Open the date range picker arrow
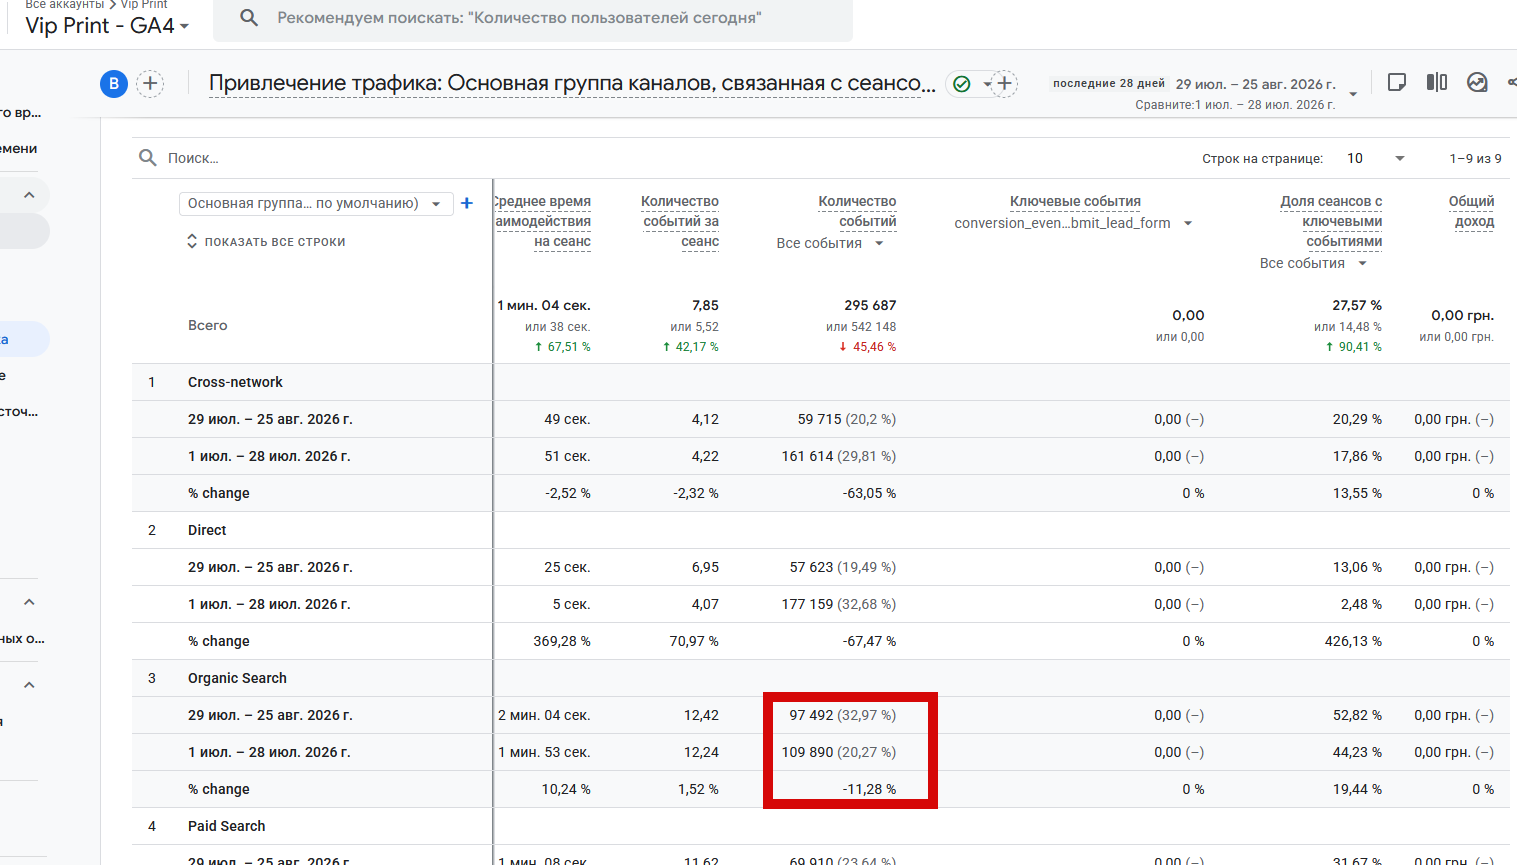Image resolution: width=1517 pixels, height=865 pixels. [x=1353, y=94]
